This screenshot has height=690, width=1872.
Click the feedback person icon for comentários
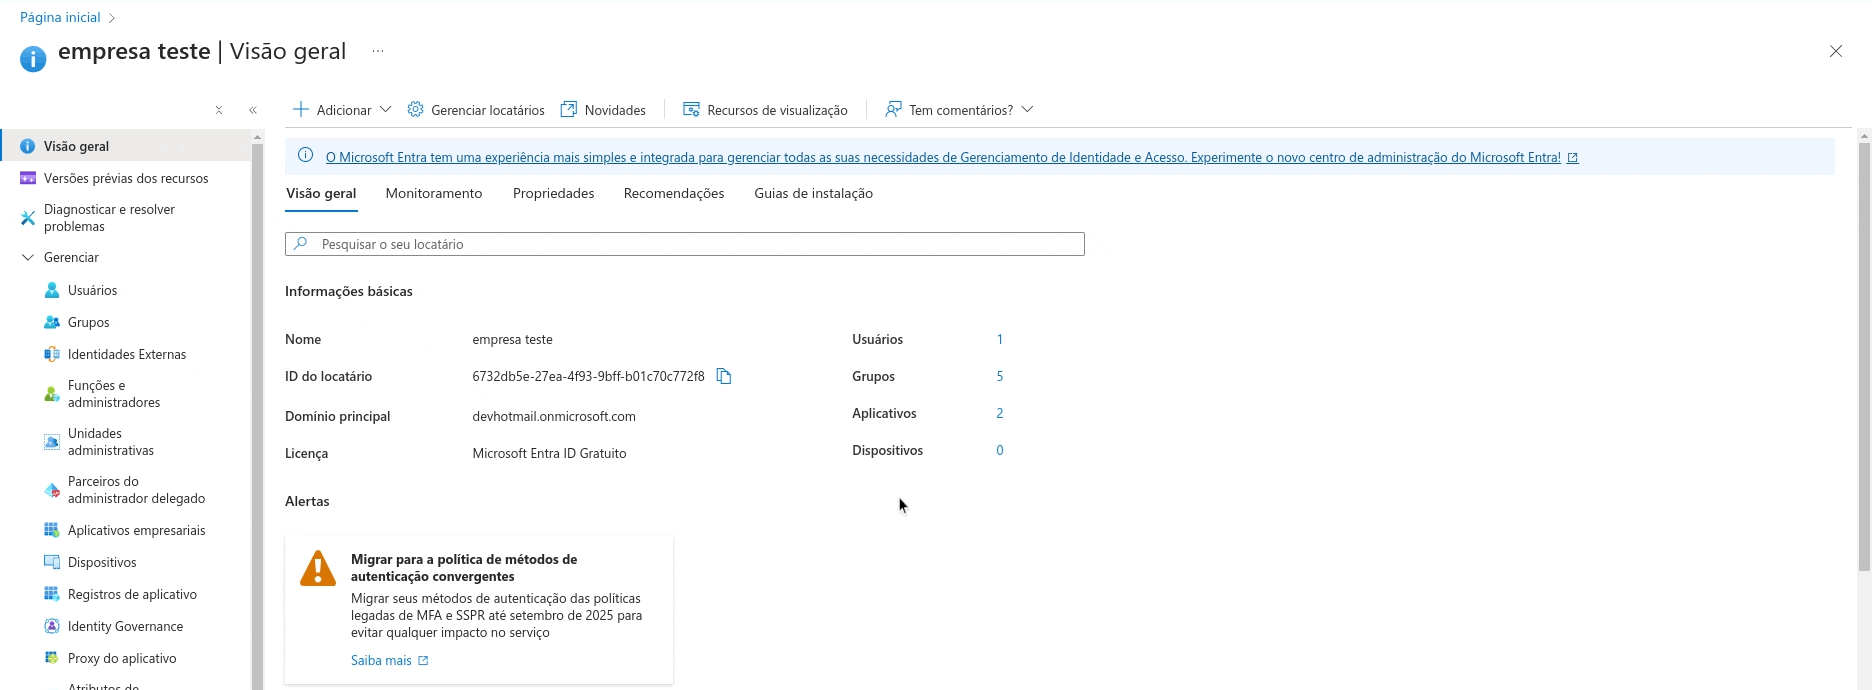(x=893, y=109)
